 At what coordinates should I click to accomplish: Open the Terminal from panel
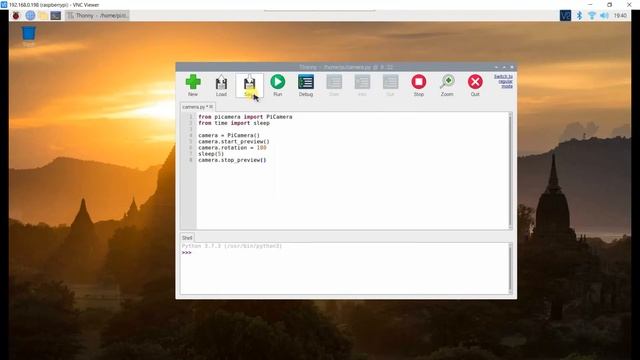click(x=56, y=16)
